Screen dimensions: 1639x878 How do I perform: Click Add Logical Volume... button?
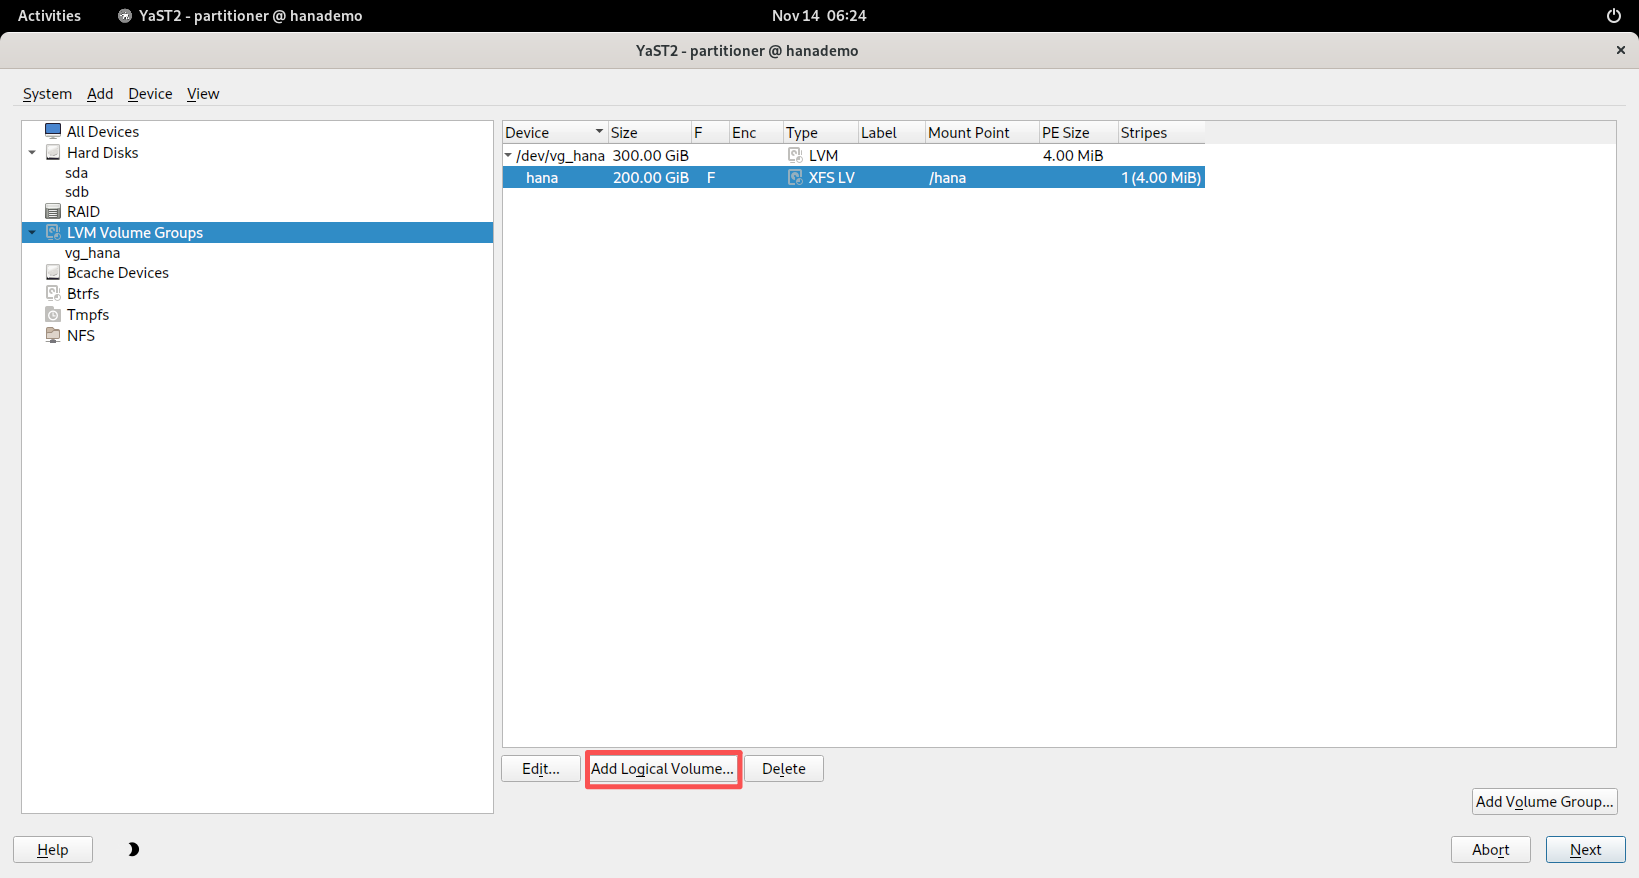662,768
